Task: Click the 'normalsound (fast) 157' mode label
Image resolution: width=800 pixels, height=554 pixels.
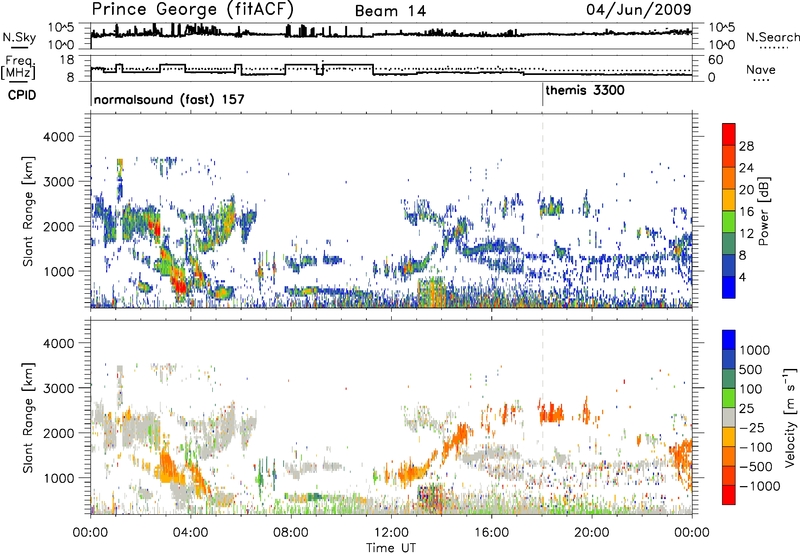Action: point(169,99)
